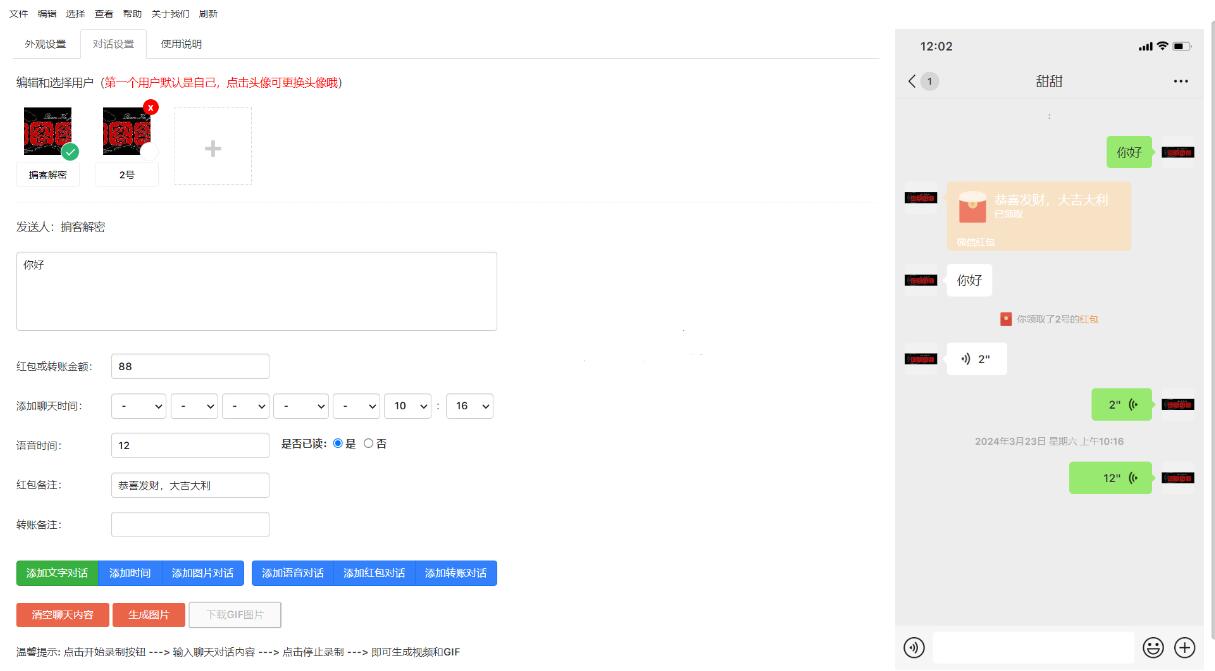This screenshot has width=1215, height=671.
Task: Click the back arrow in chat header
Action: 911,81
